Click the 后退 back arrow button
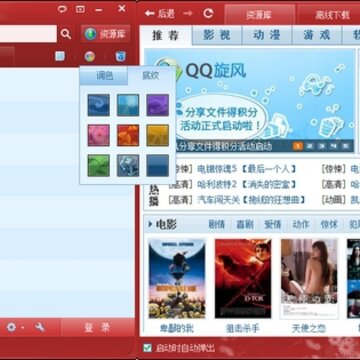The width and height of the screenshot is (360, 360). tap(160, 13)
